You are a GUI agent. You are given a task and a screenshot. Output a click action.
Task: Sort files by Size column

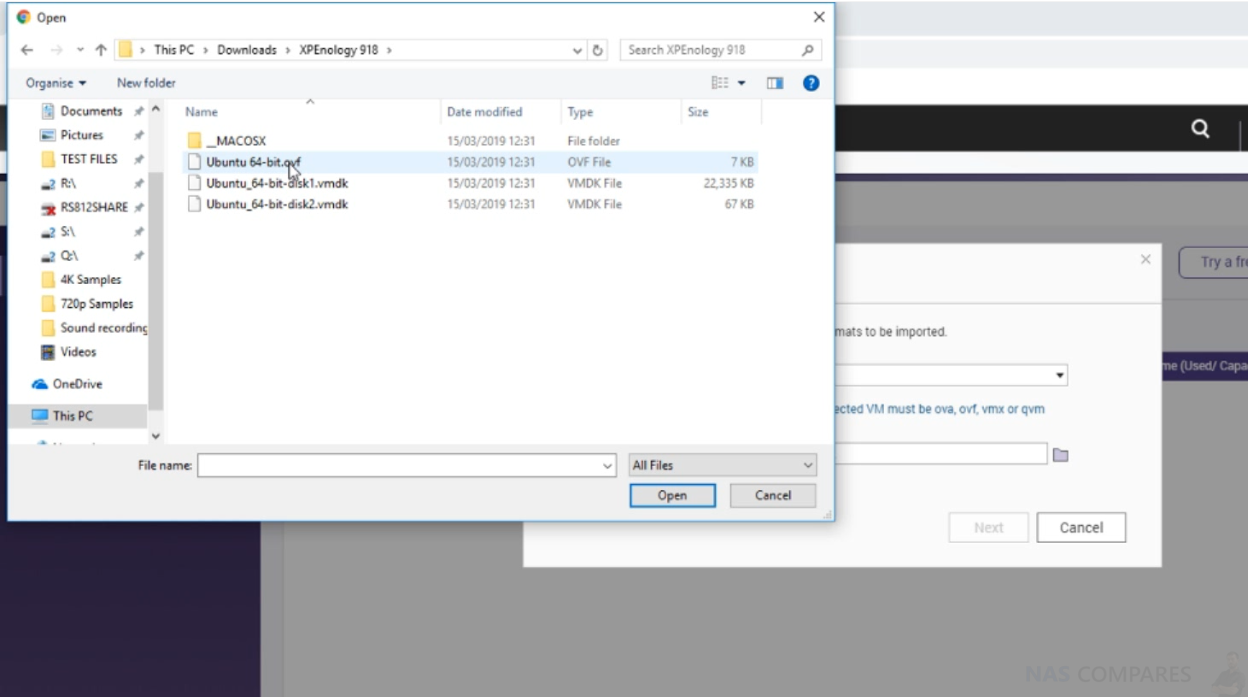click(698, 112)
